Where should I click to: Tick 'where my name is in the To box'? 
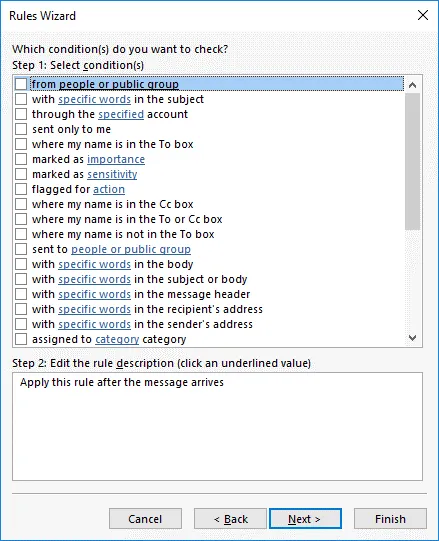click(21, 144)
